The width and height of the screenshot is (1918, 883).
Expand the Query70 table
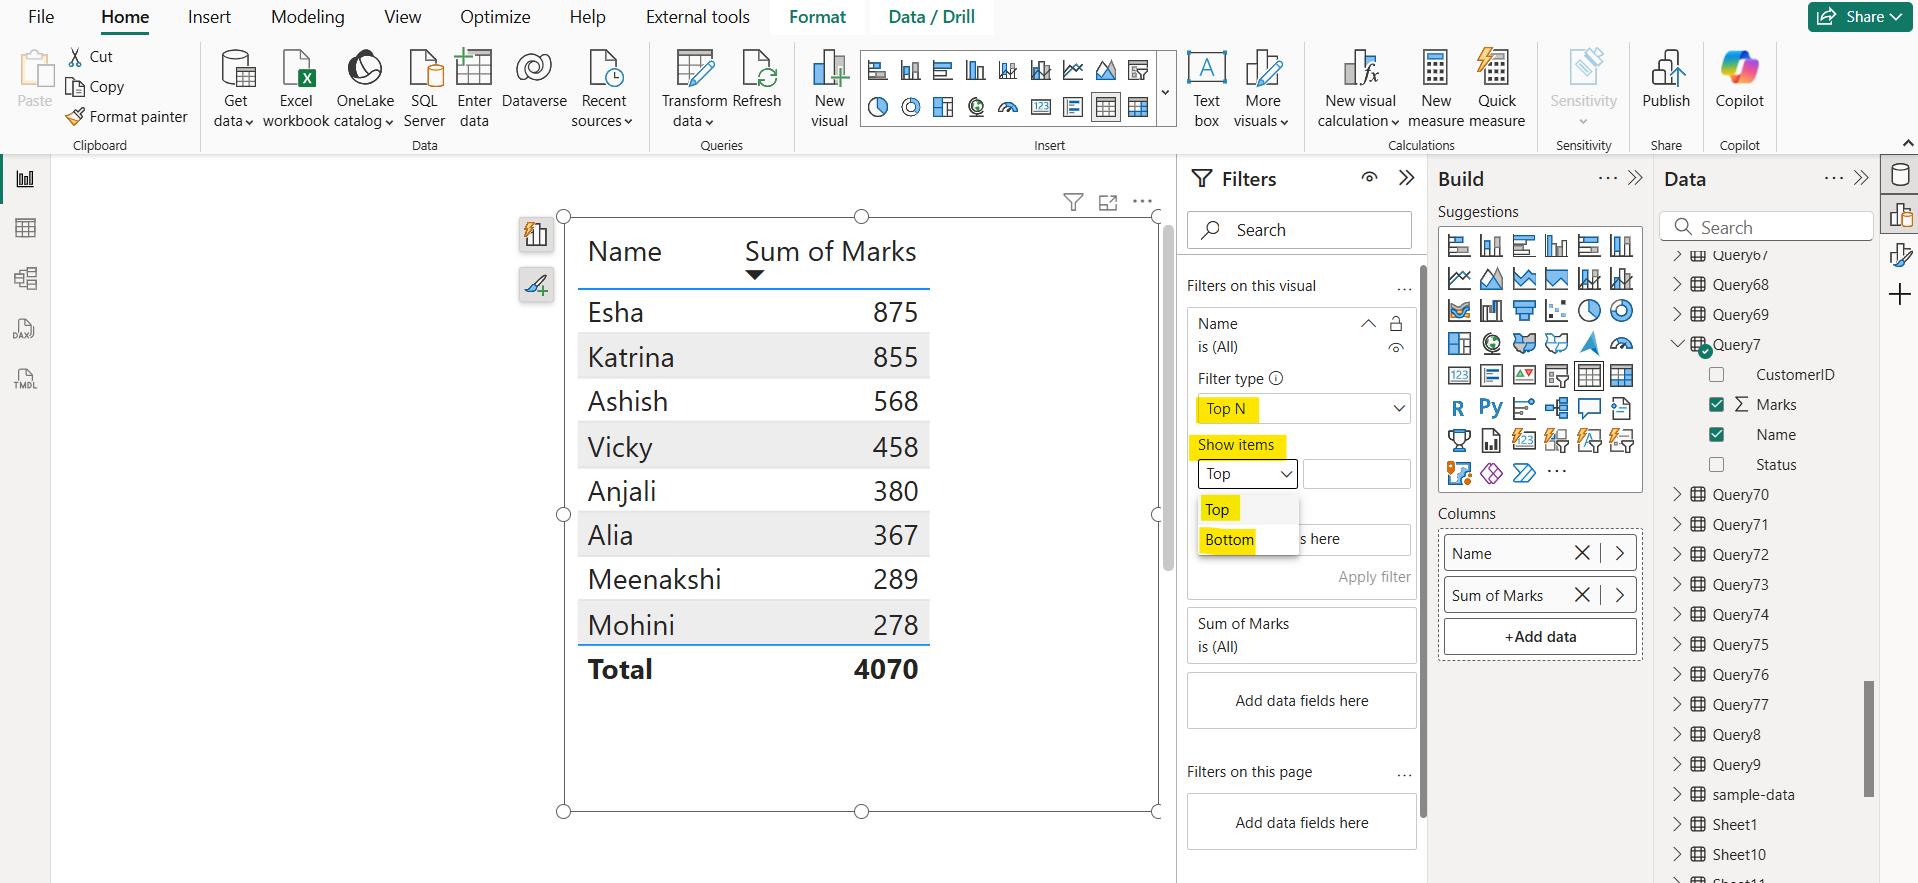[1677, 495]
